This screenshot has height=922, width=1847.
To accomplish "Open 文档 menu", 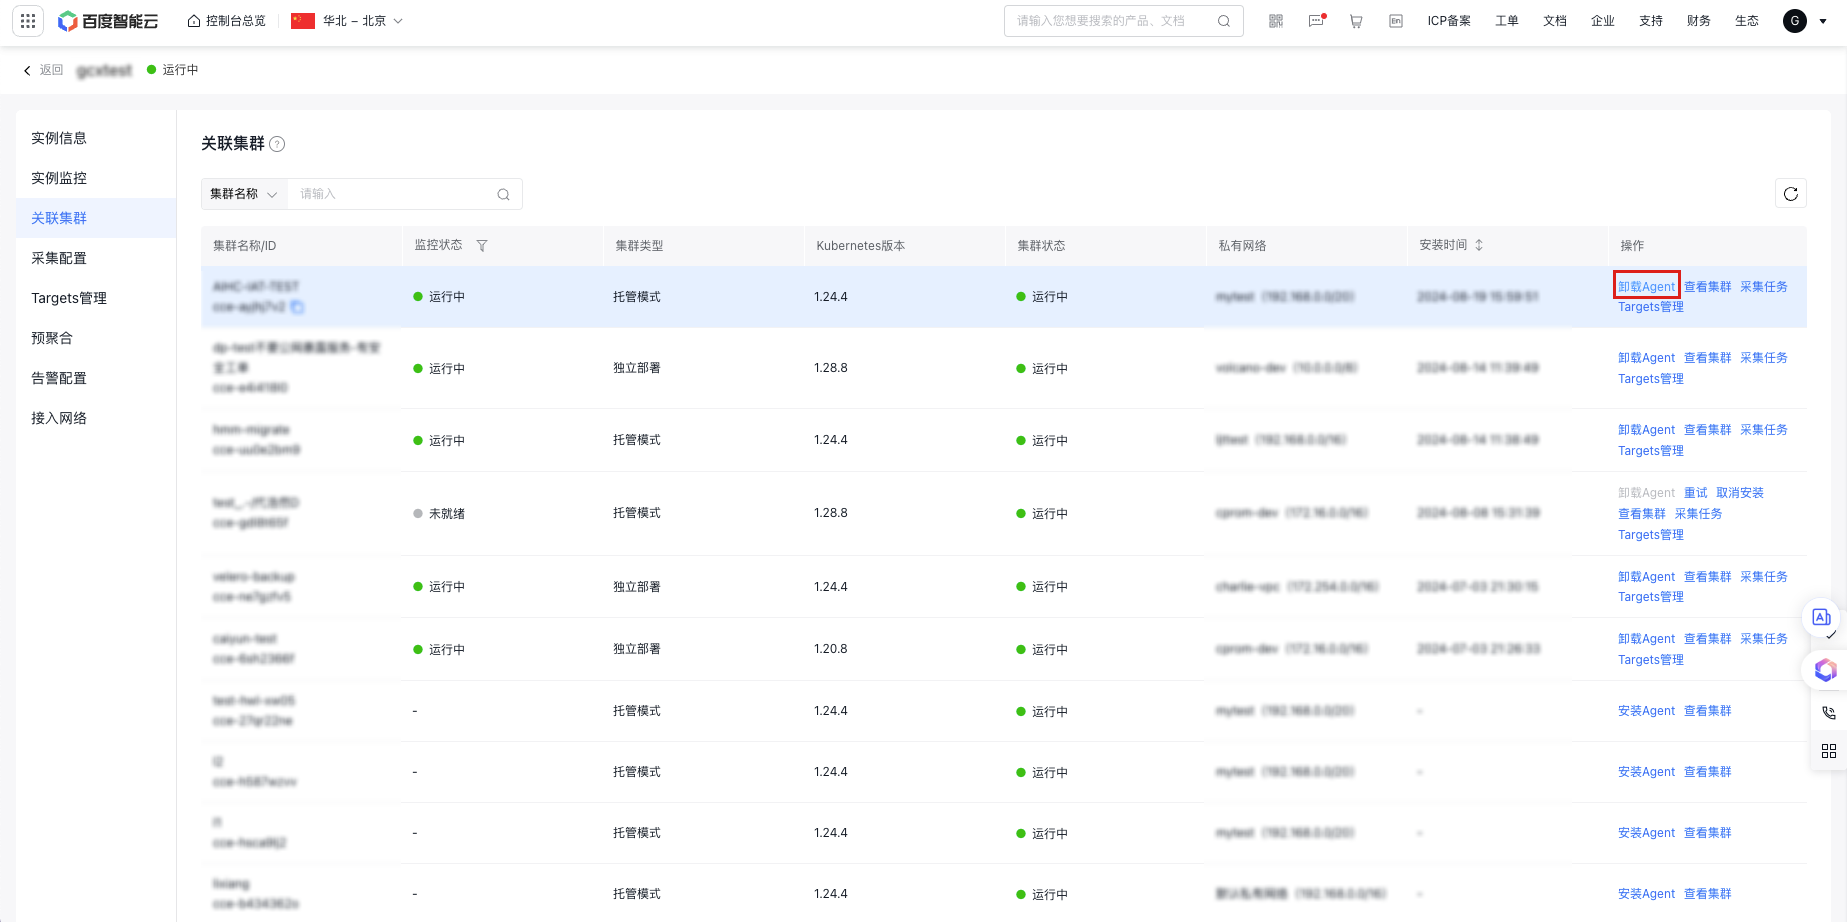I will [1555, 21].
